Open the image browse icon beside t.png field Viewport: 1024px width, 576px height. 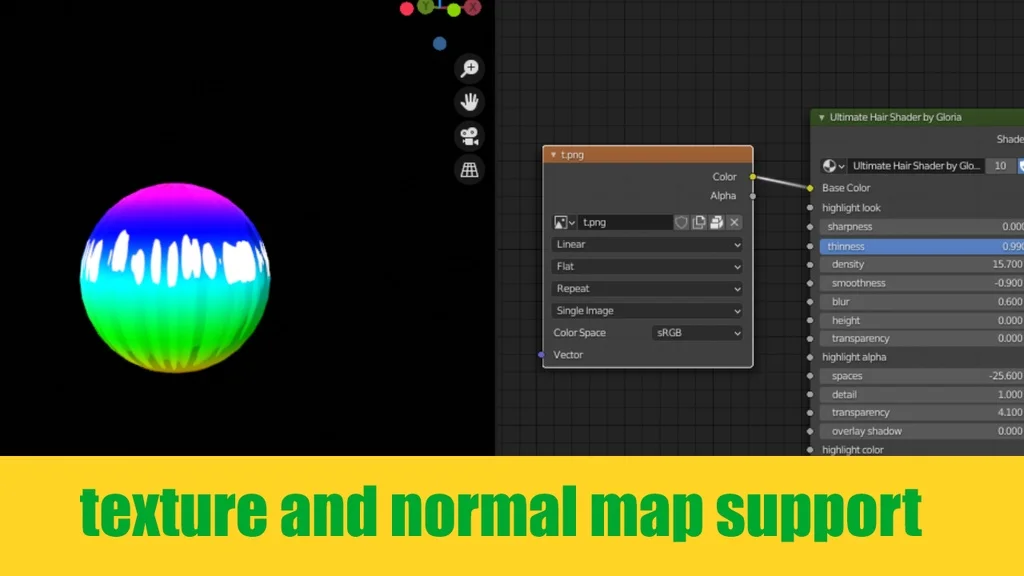tap(564, 222)
